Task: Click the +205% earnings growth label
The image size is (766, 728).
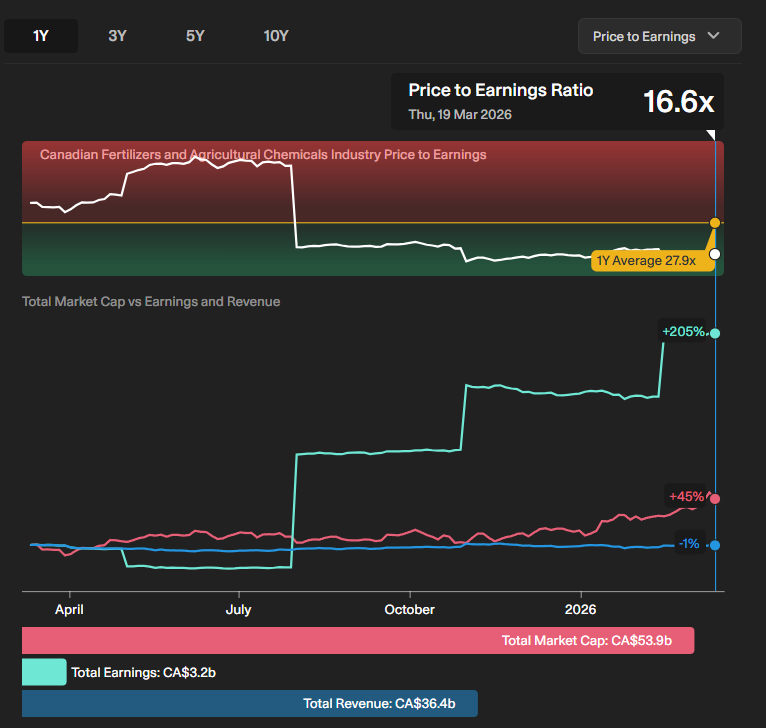Action: click(683, 331)
